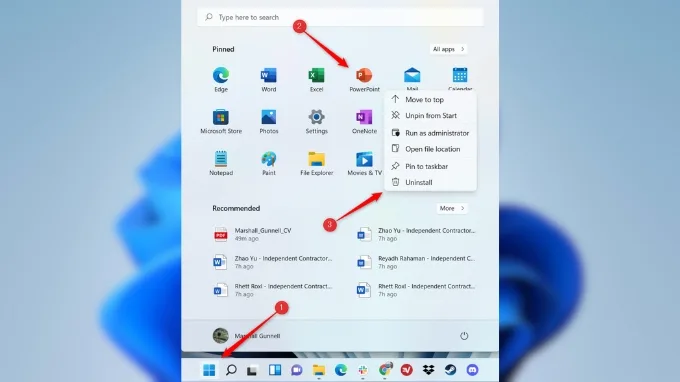Expand the All apps list
Viewport: 680px width, 382px height.
448,49
